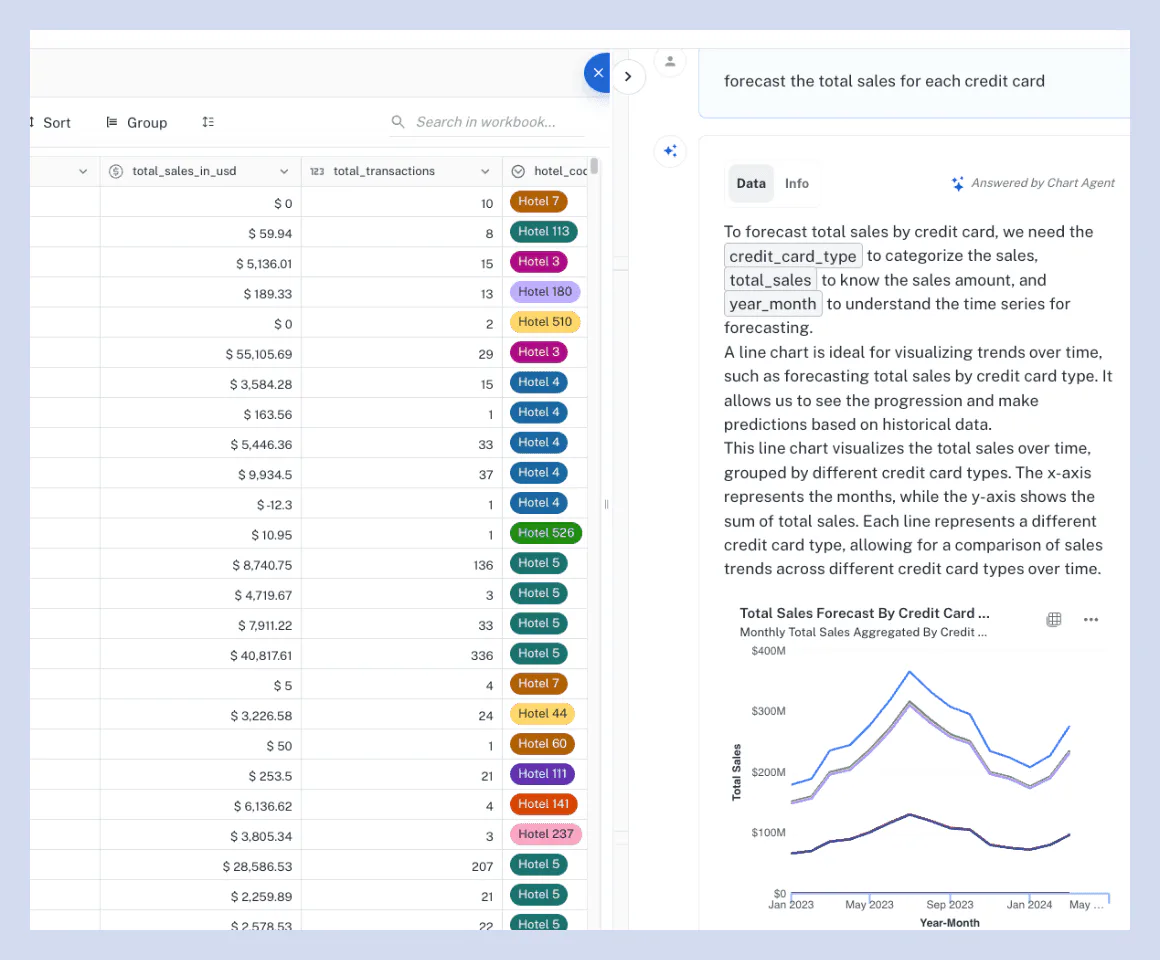Click the Chart Agent sparkle icon
The height and width of the screenshot is (960, 1160).
point(958,183)
